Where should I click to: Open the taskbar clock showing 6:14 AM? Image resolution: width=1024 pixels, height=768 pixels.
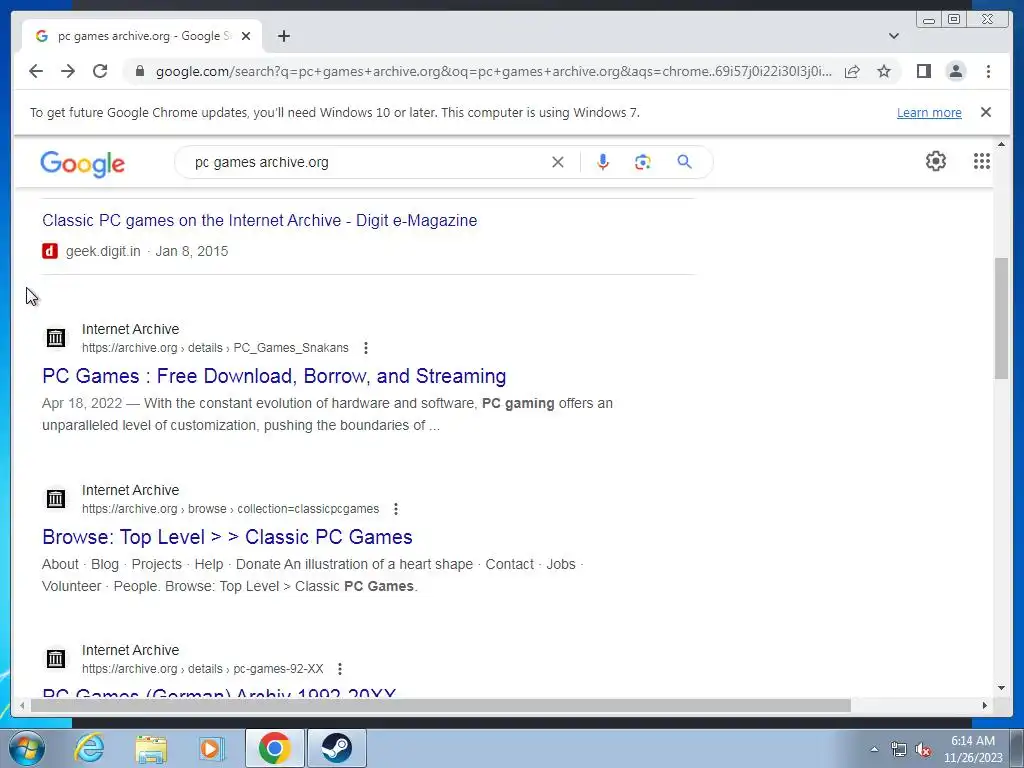point(972,749)
